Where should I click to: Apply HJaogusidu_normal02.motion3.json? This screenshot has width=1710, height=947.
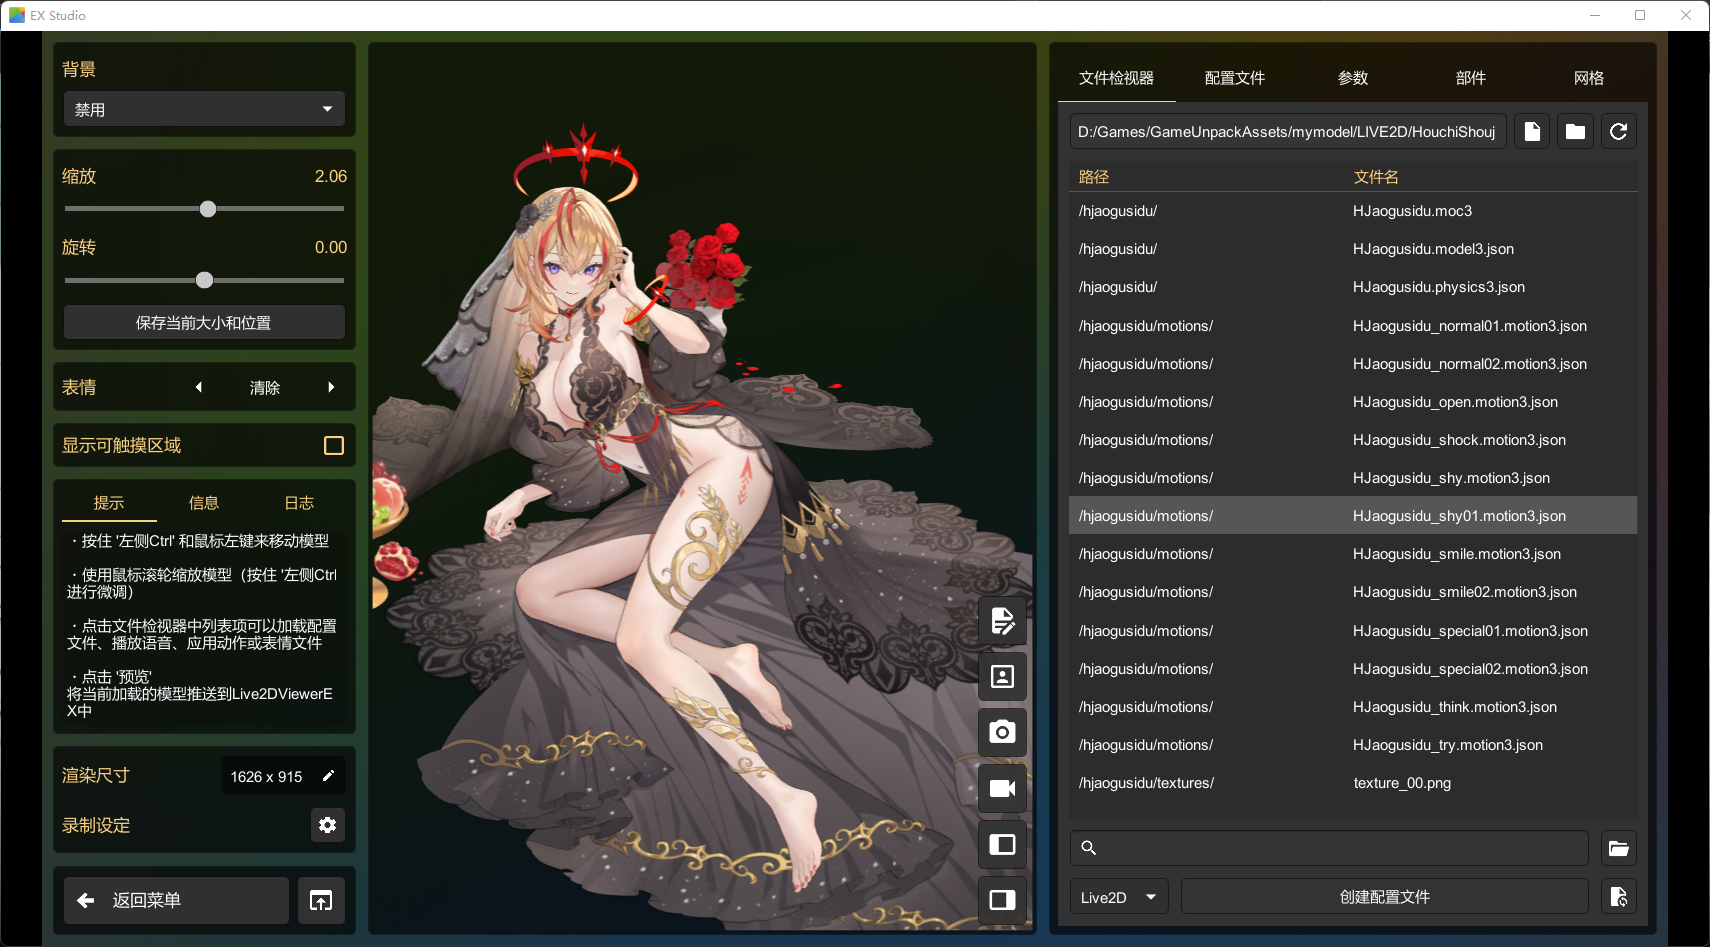(x=1353, y=364)
